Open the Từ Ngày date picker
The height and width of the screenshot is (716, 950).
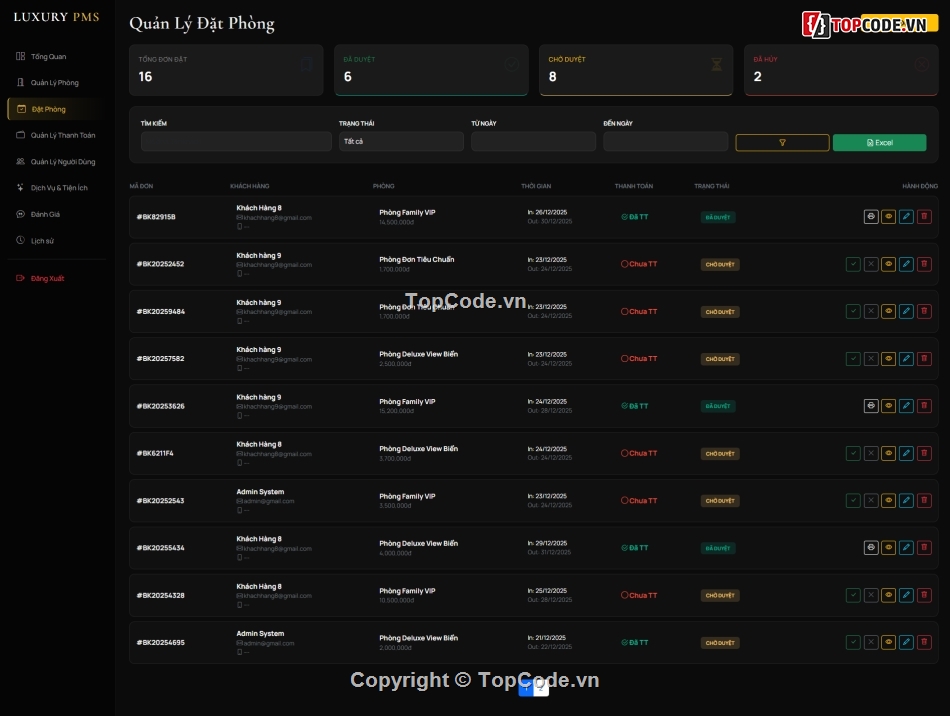[533, 142]
